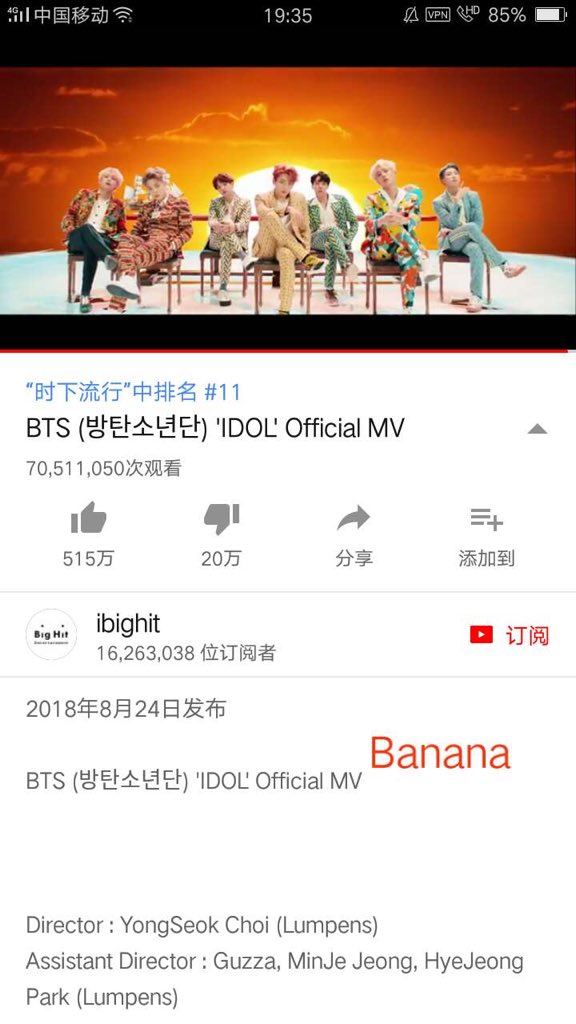Tap the 分享 share label

[354, 558]
